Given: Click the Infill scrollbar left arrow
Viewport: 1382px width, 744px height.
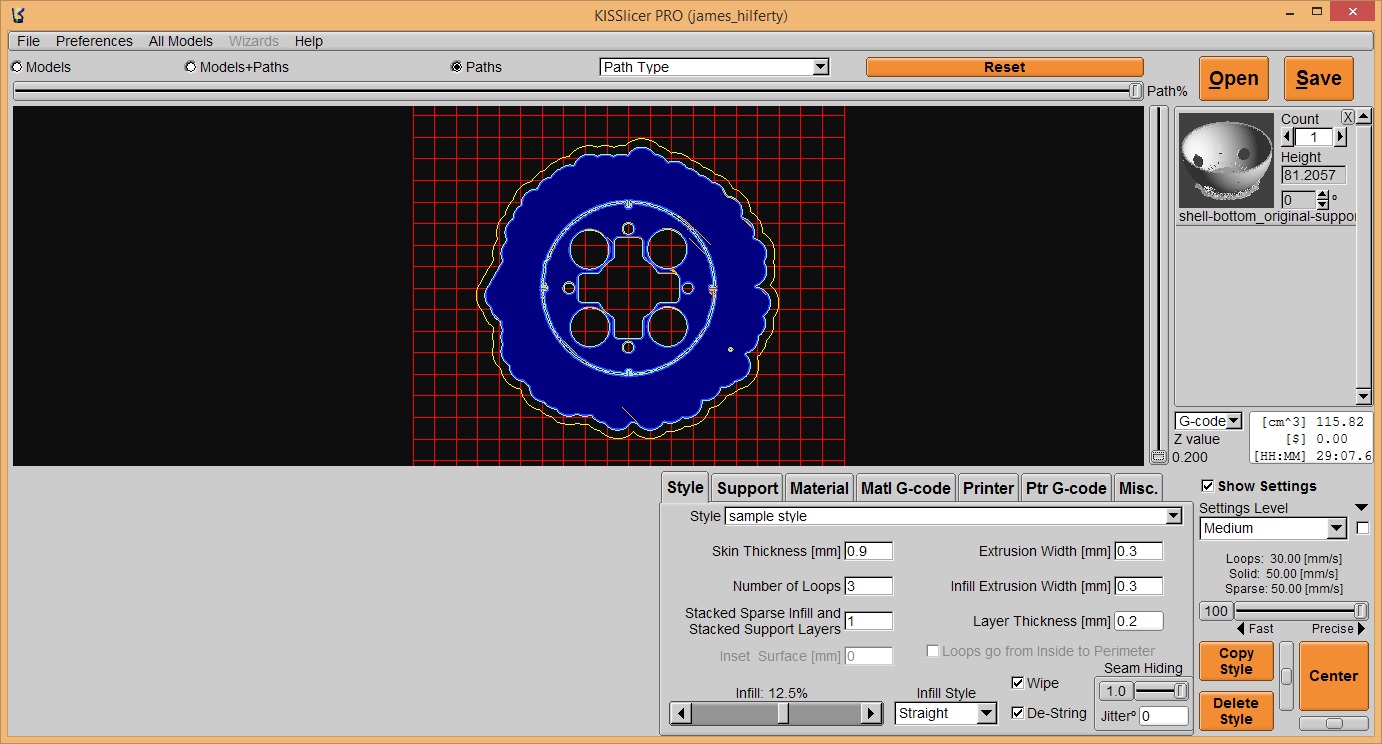Looking at the screenshot, I should tap(681, 713).
